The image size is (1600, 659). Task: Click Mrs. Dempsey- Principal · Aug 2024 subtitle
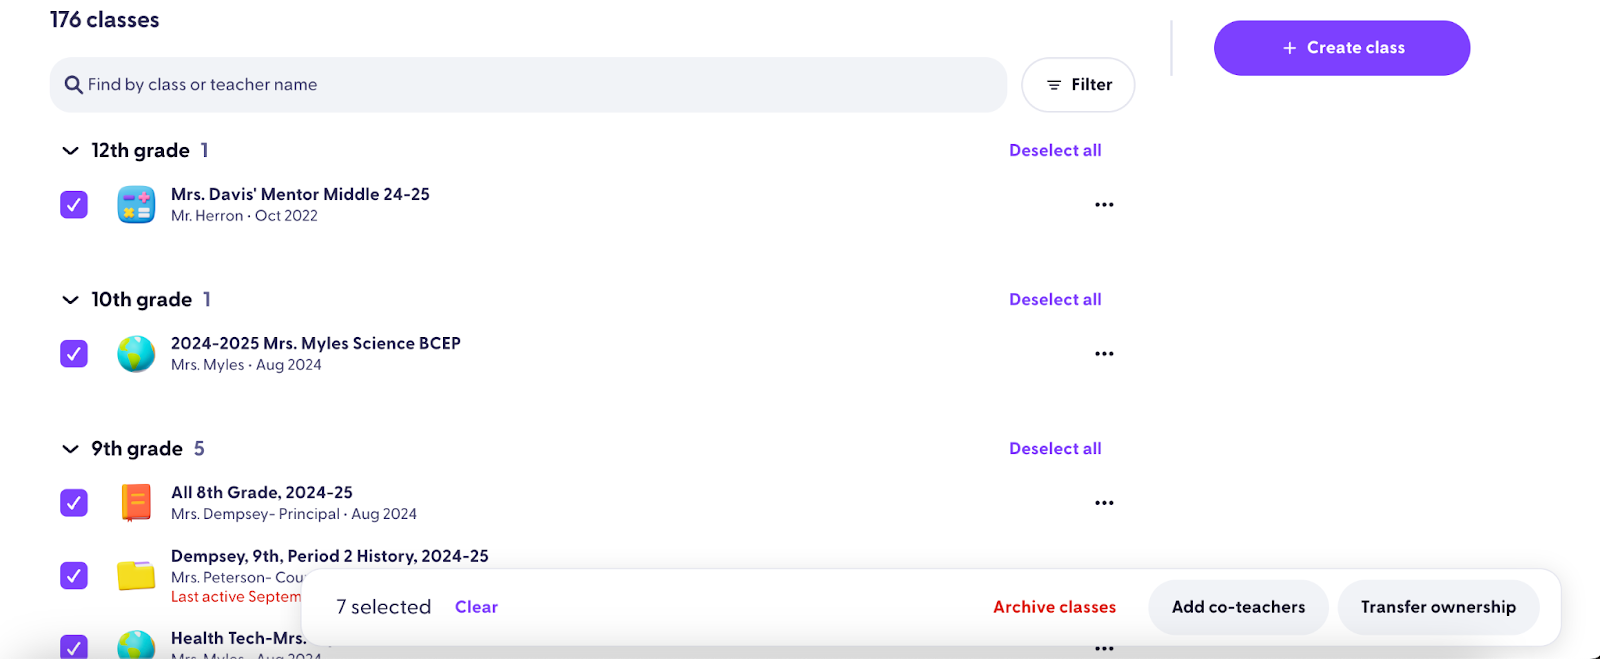click(294, 514)
